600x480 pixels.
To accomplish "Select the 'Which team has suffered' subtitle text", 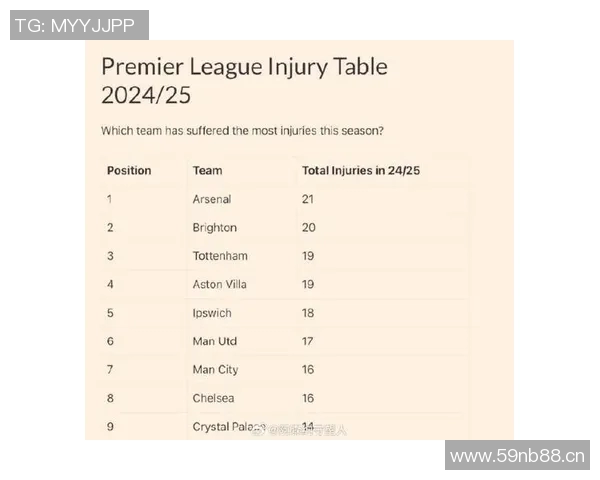I will tap(242, 131).
